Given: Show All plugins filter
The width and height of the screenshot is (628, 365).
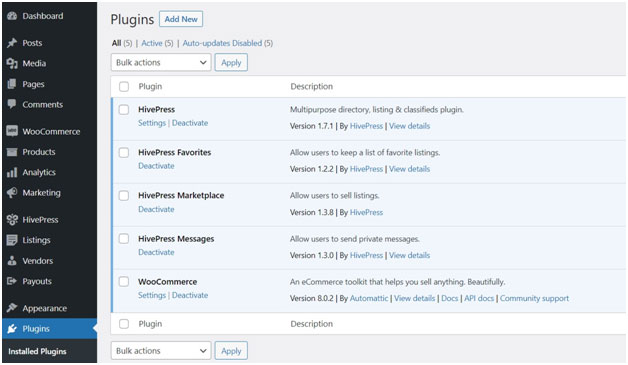Looking at the screenshot, I should point(117,43).
